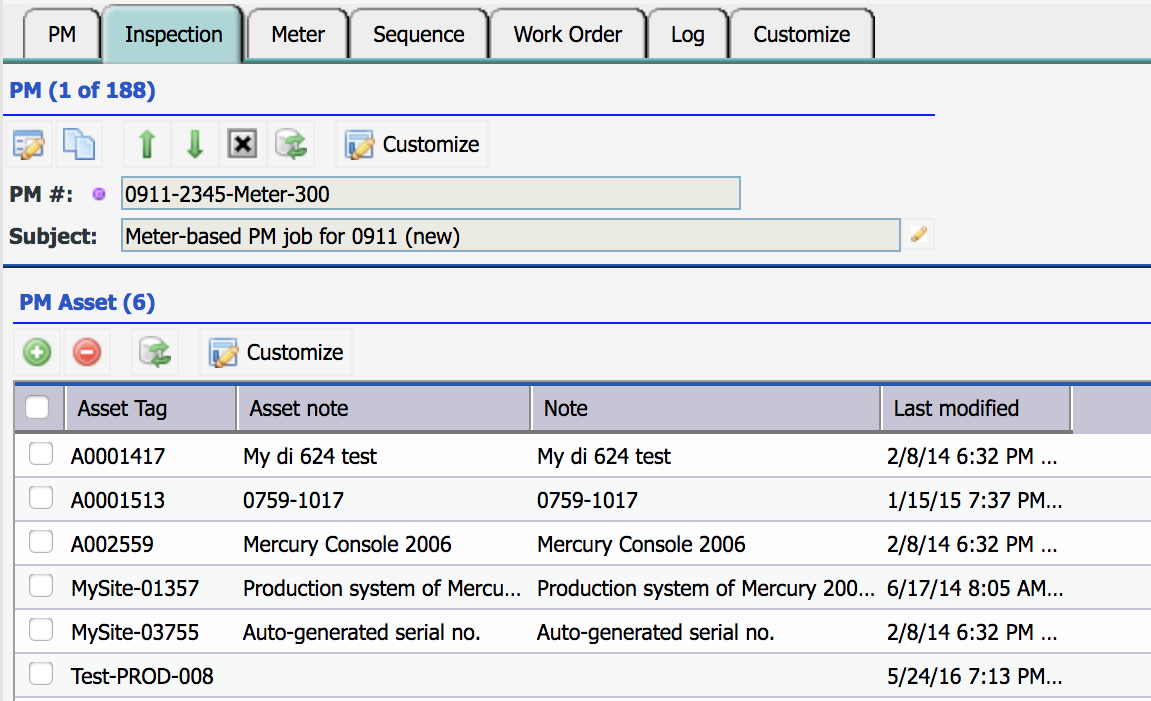Image resolution: width=1151 pixels, height=701 pixels.
Task: Click Last modified '1/15/15 7:37 PM...'
Action: 975,501
